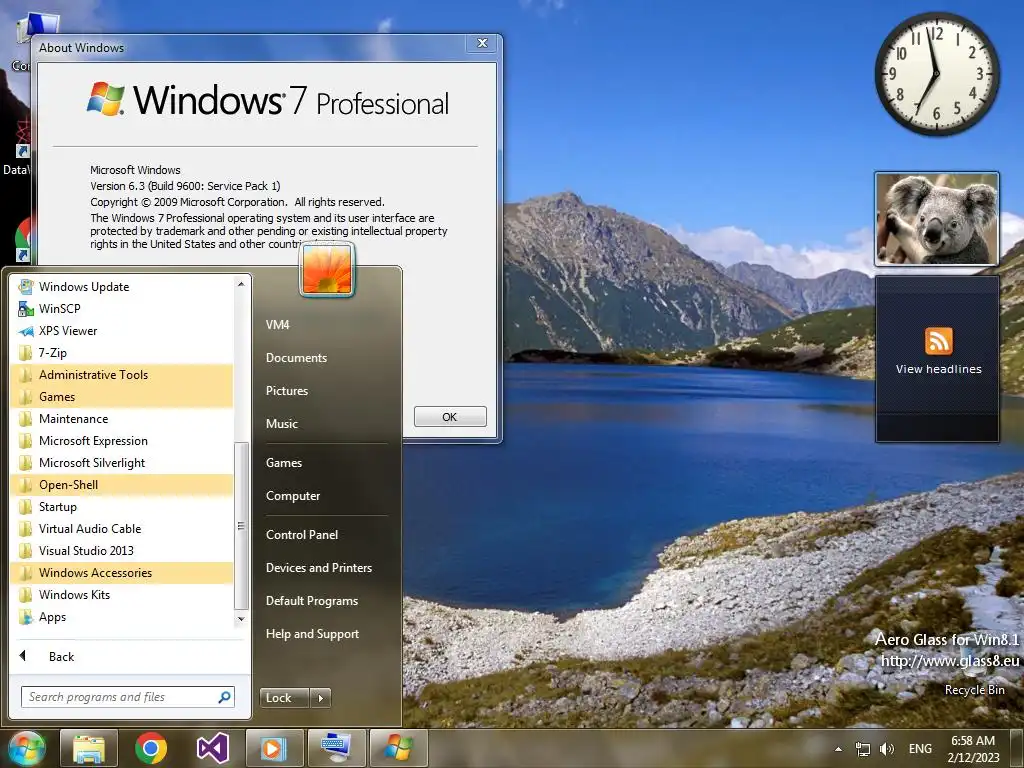Expand the Microsoft Expression folder

coord(121,441)
